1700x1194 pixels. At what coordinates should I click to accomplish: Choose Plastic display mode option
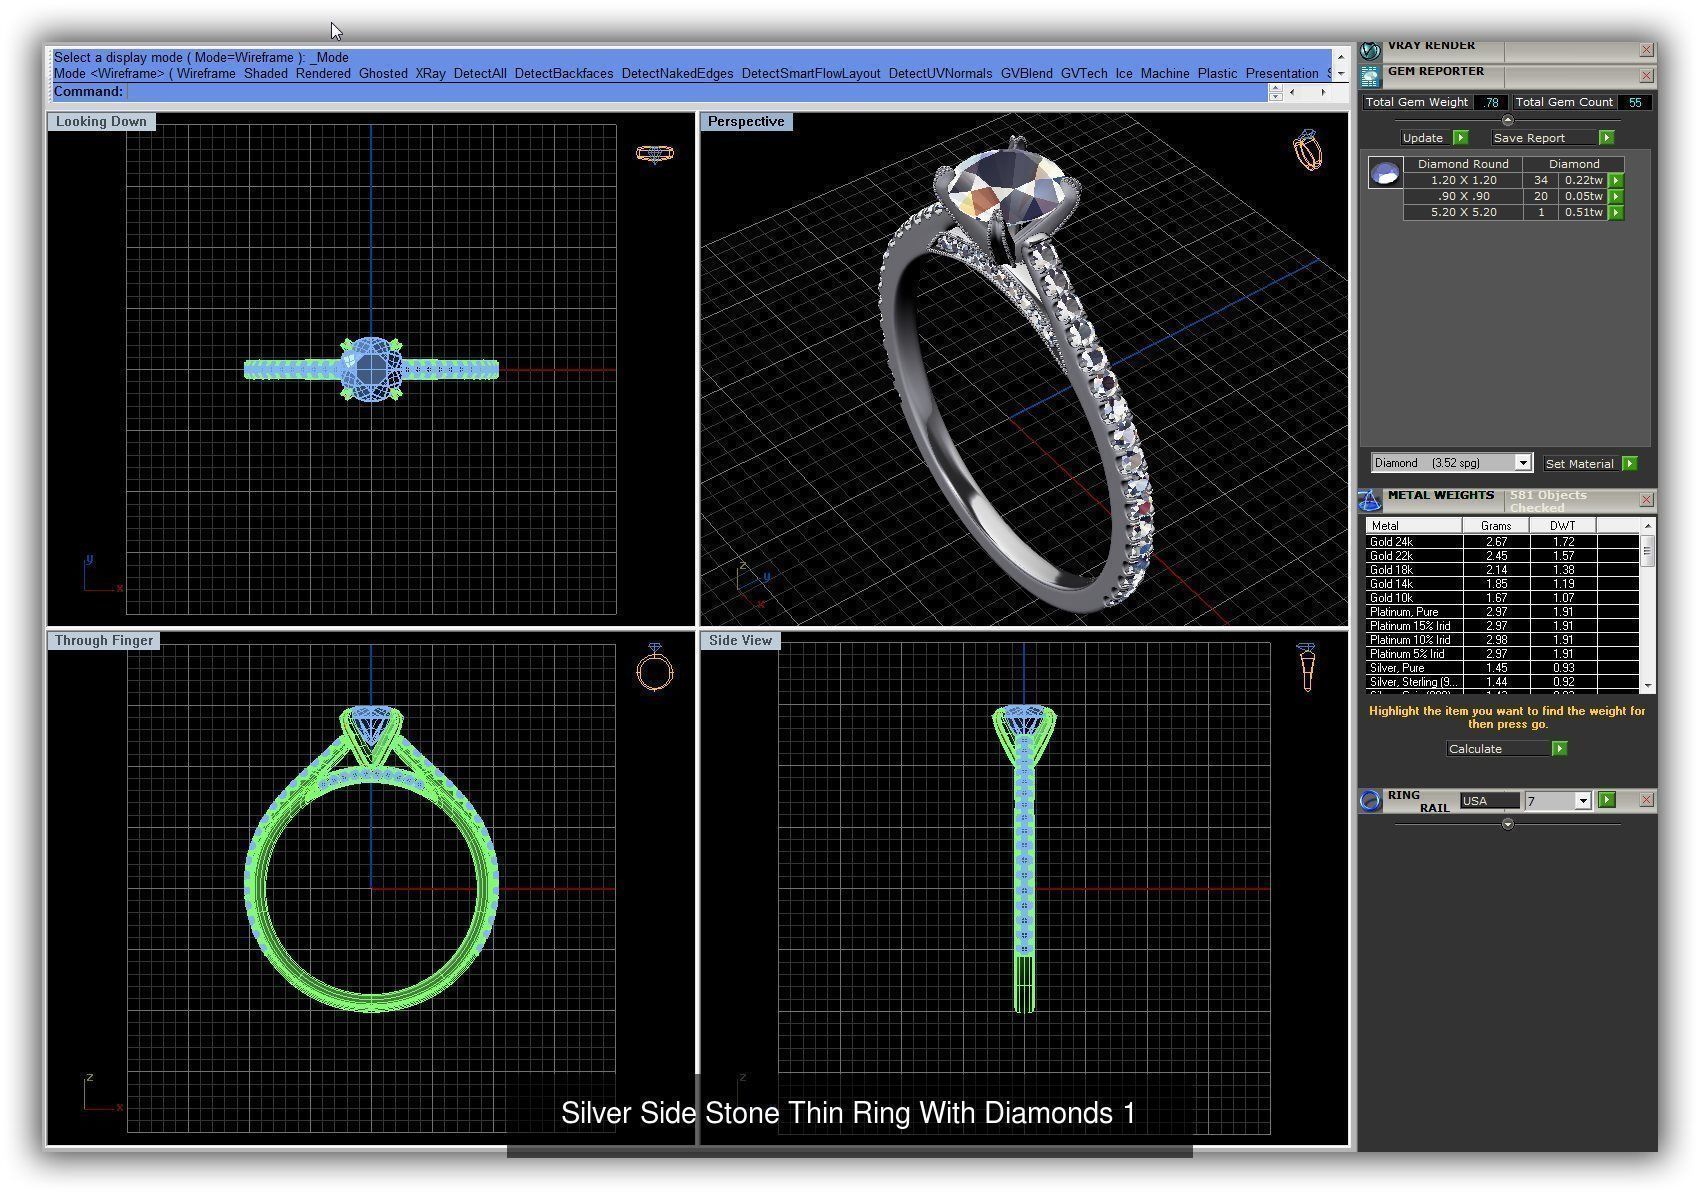tap(1217, 73)
